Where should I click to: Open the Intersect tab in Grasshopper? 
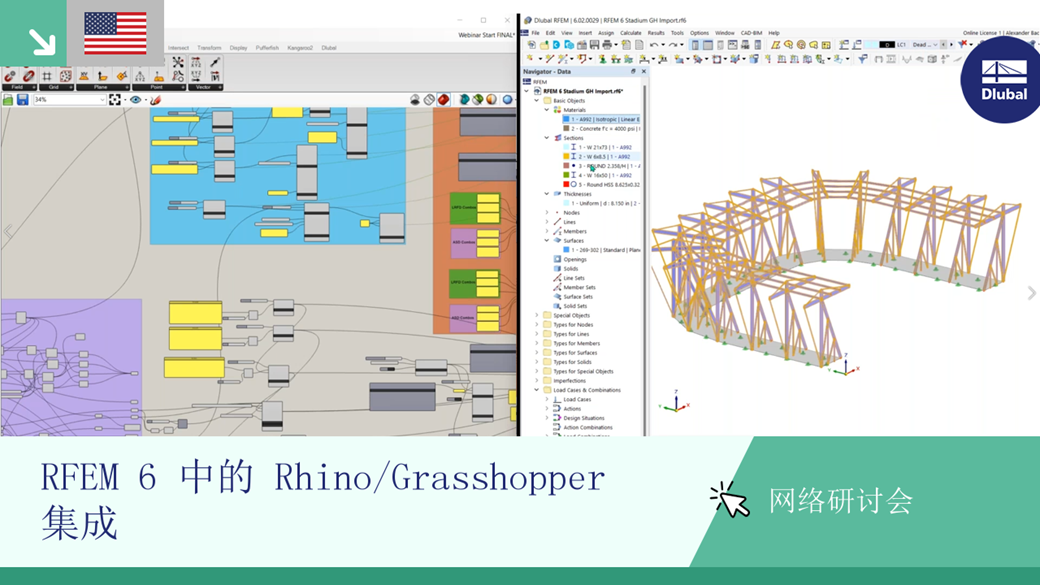(178, 48)
